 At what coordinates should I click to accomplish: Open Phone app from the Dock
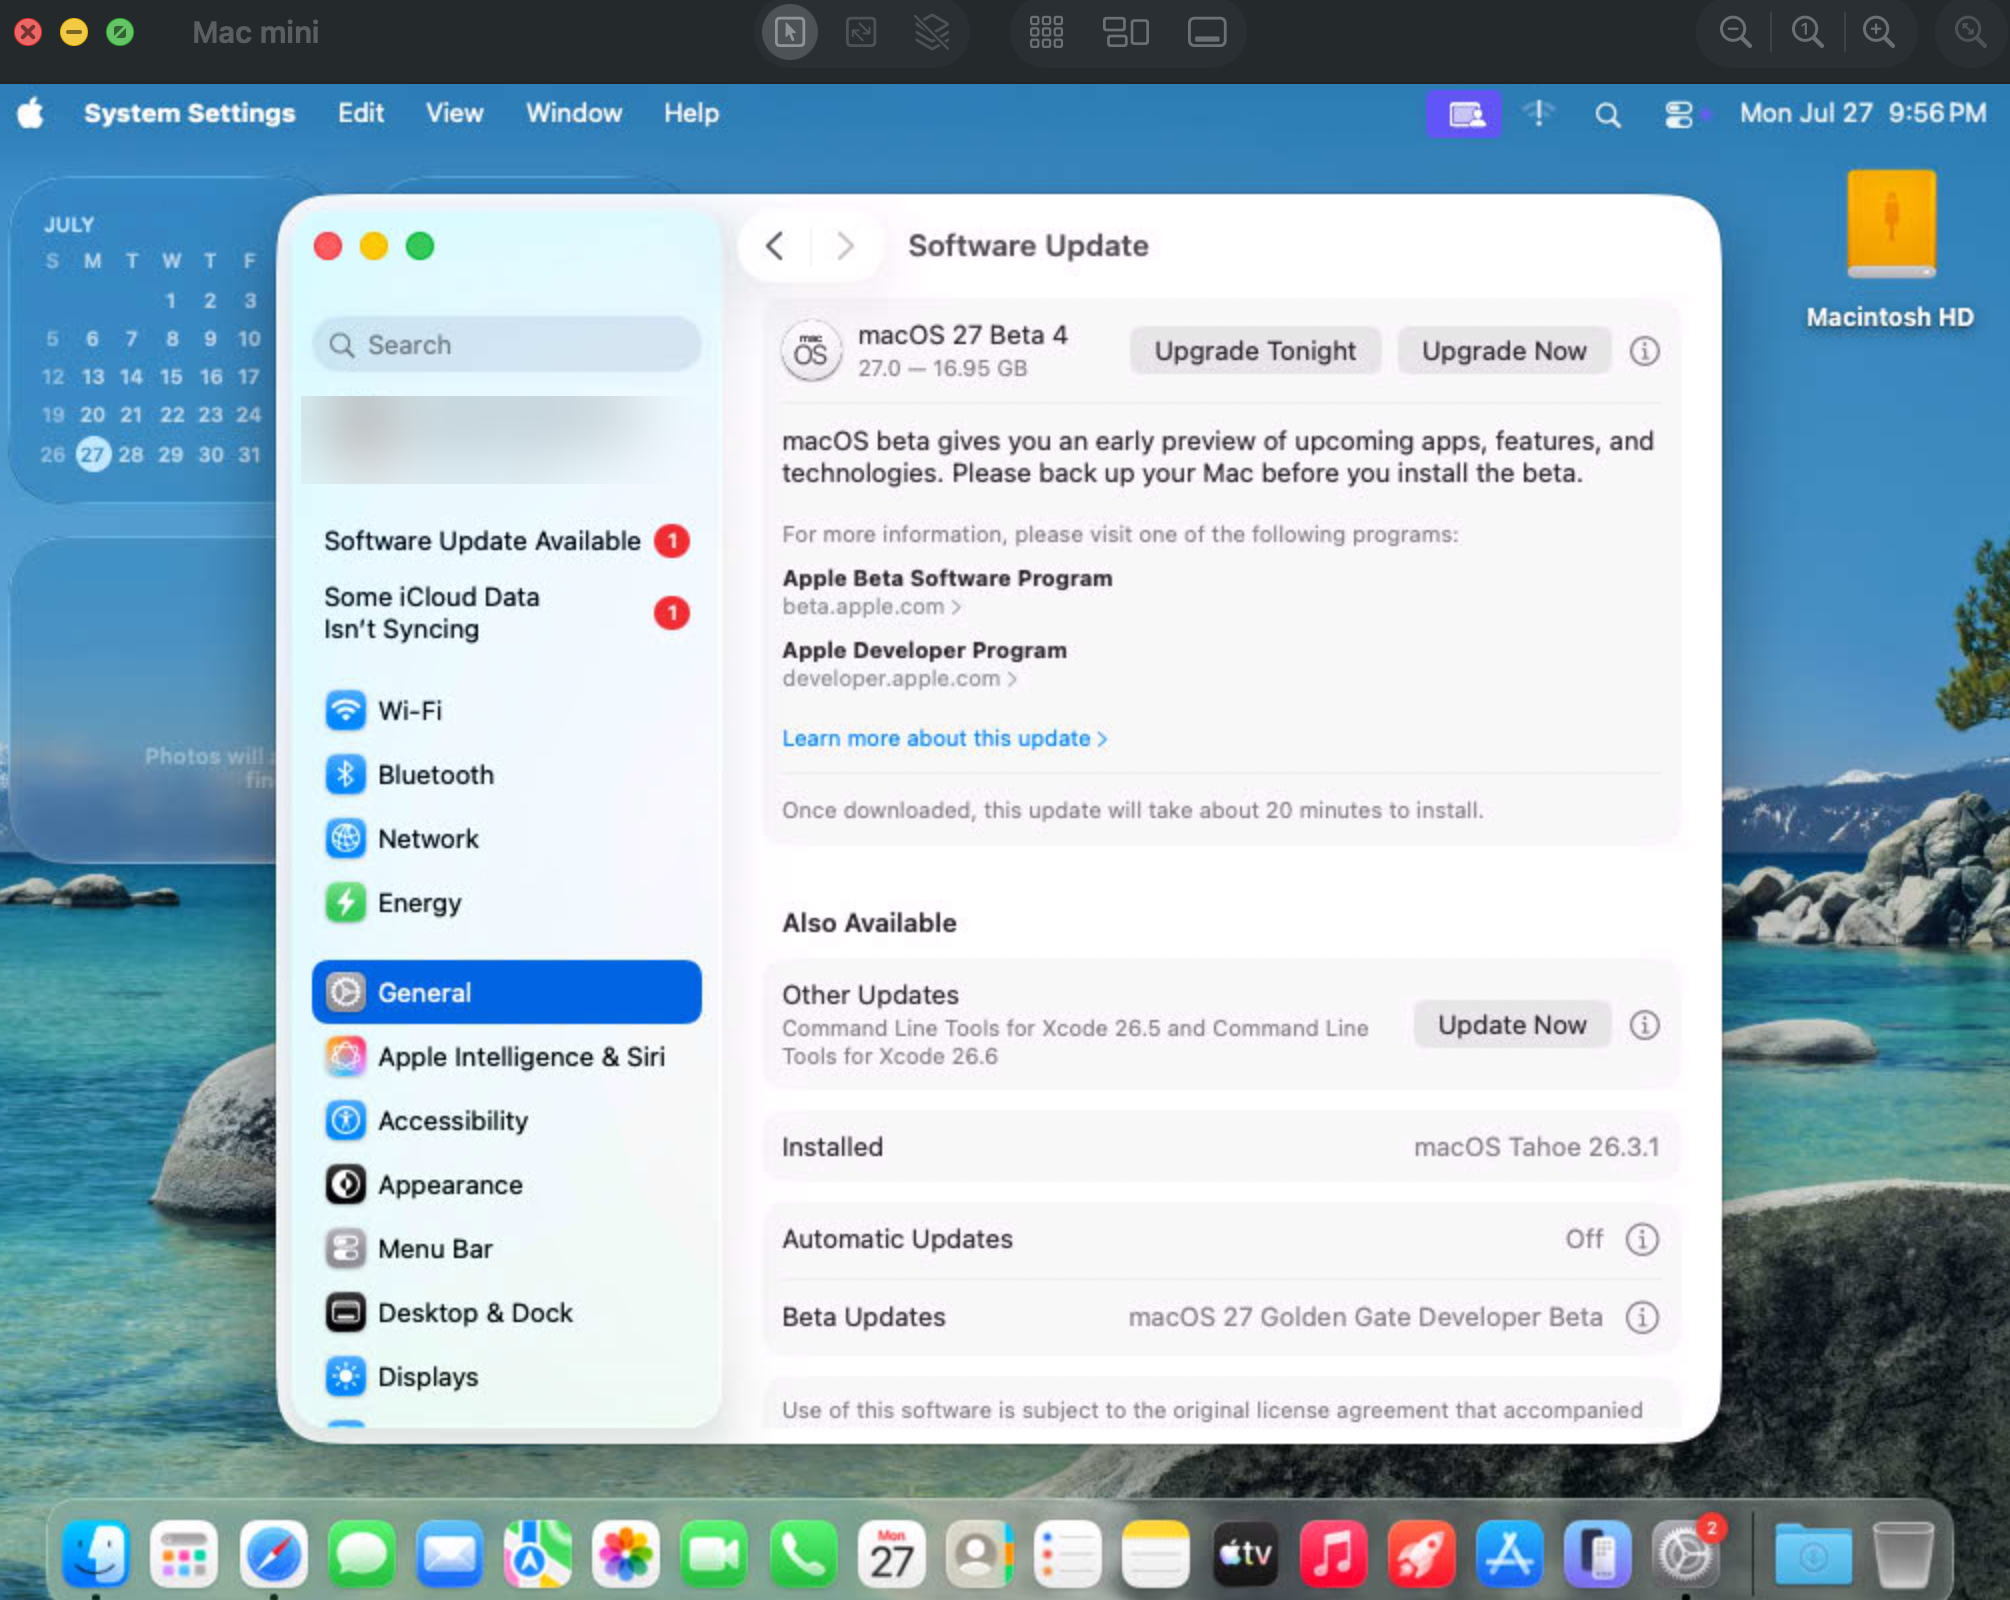coord(803,1554)
